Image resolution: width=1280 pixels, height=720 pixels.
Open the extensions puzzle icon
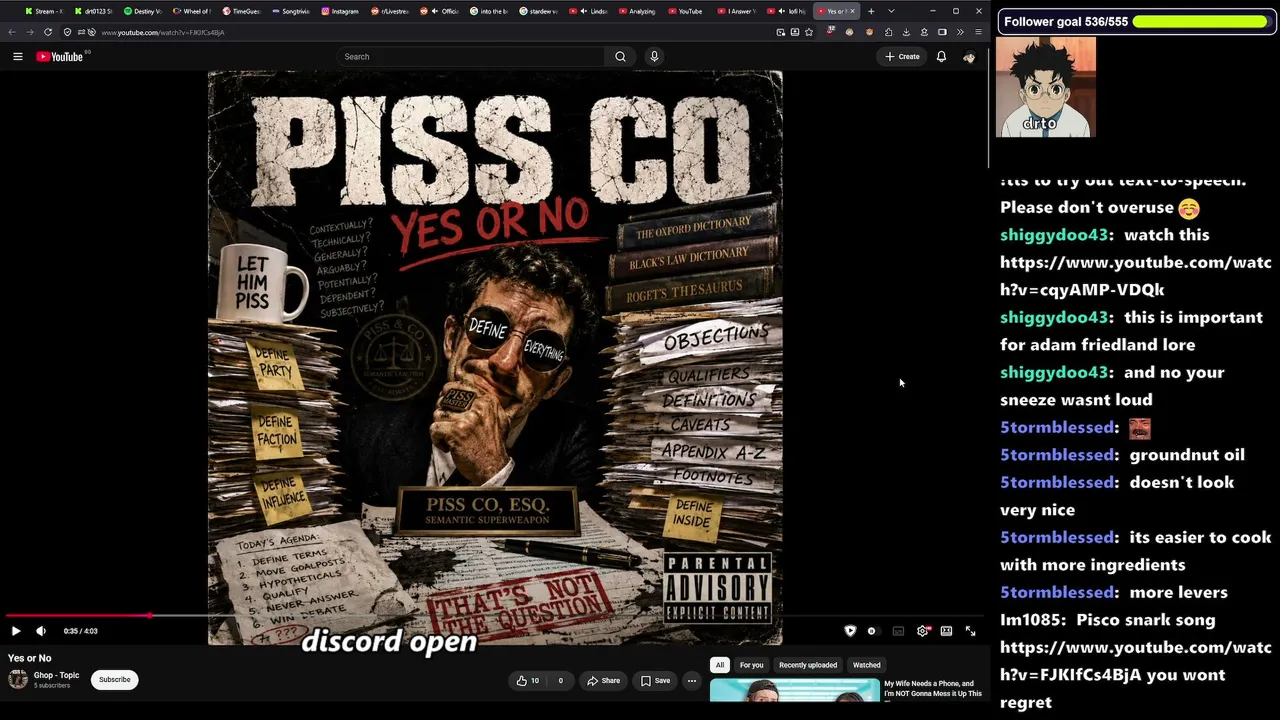[x=888, y=32]
